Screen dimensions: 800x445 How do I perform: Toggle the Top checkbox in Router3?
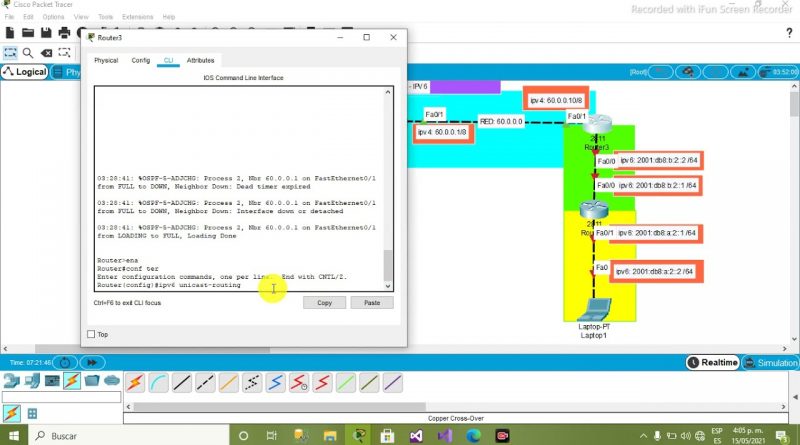91,334
